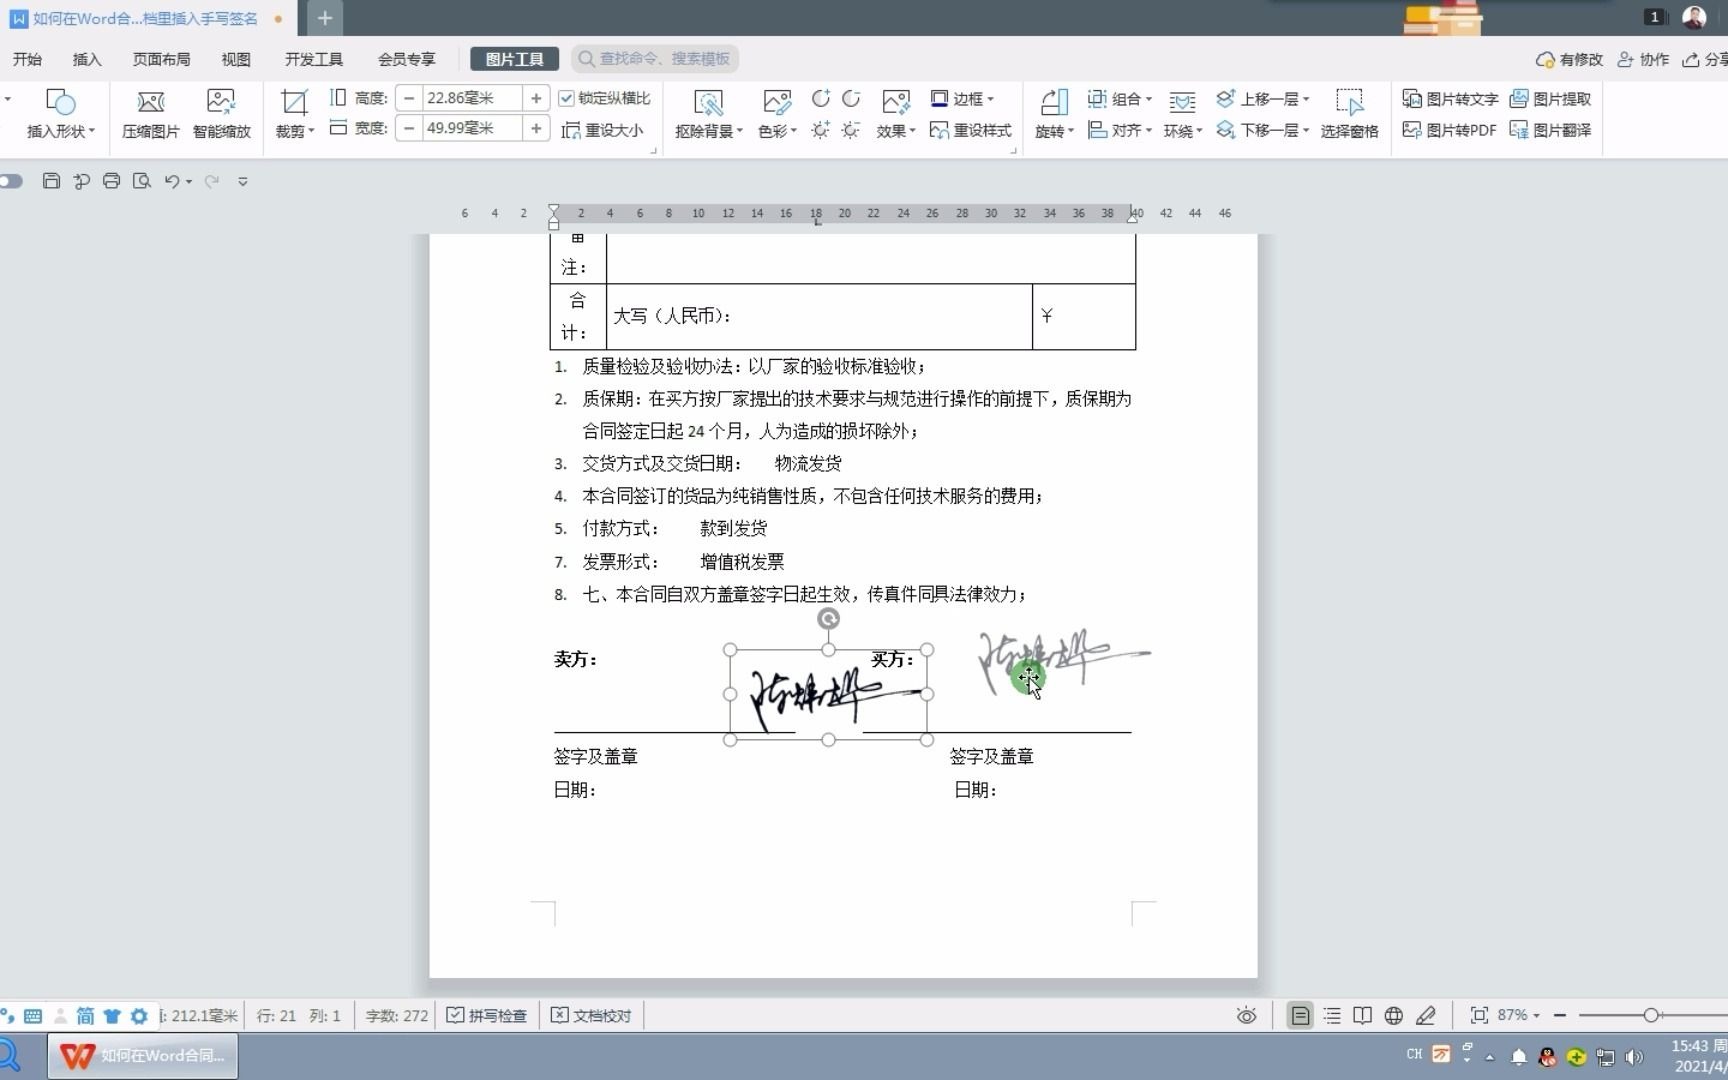Click the 重设大小 reset size button
The width and height of the screenshot is (1728, 1080).
click(x=603, y=130)
